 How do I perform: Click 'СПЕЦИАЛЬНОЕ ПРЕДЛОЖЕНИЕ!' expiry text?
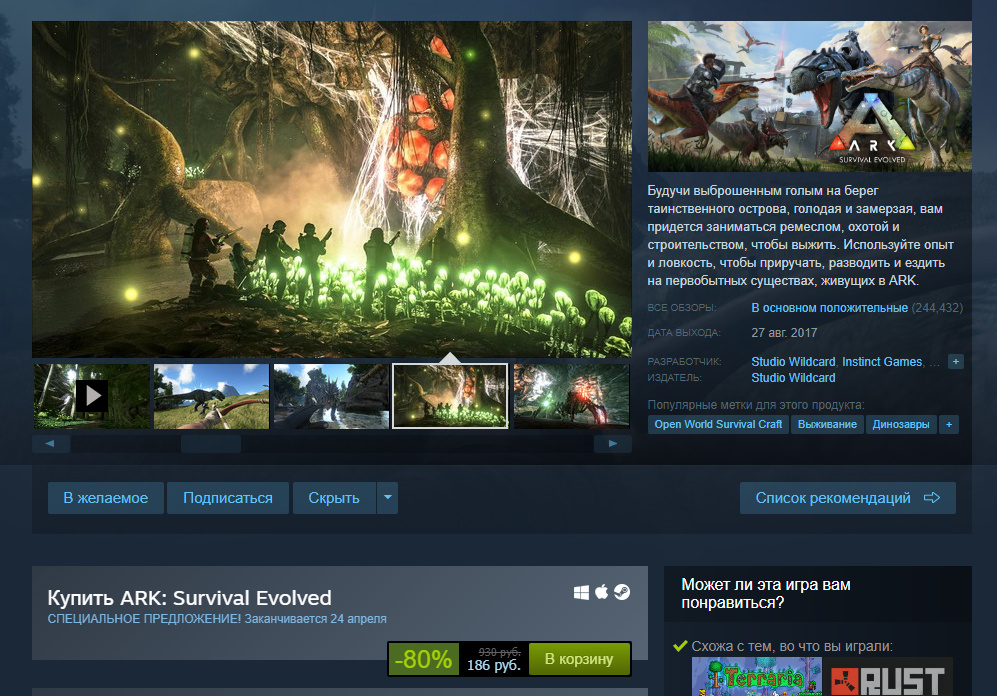(217, 619)
